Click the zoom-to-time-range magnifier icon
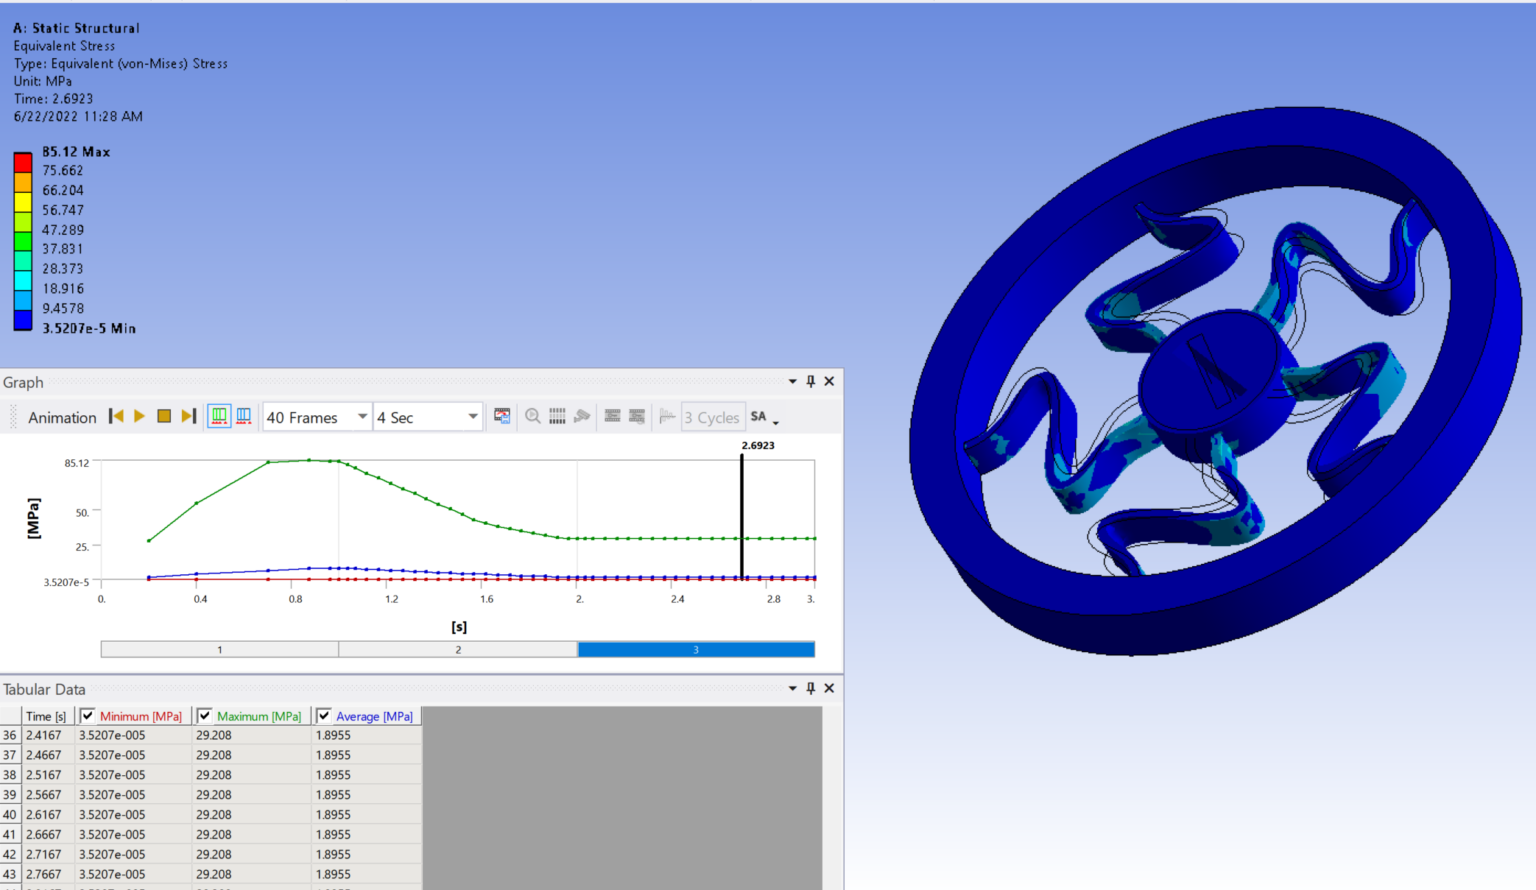The height and width of the screenshot is (890, 1536). pyautogui.click(x=532, y=416)
